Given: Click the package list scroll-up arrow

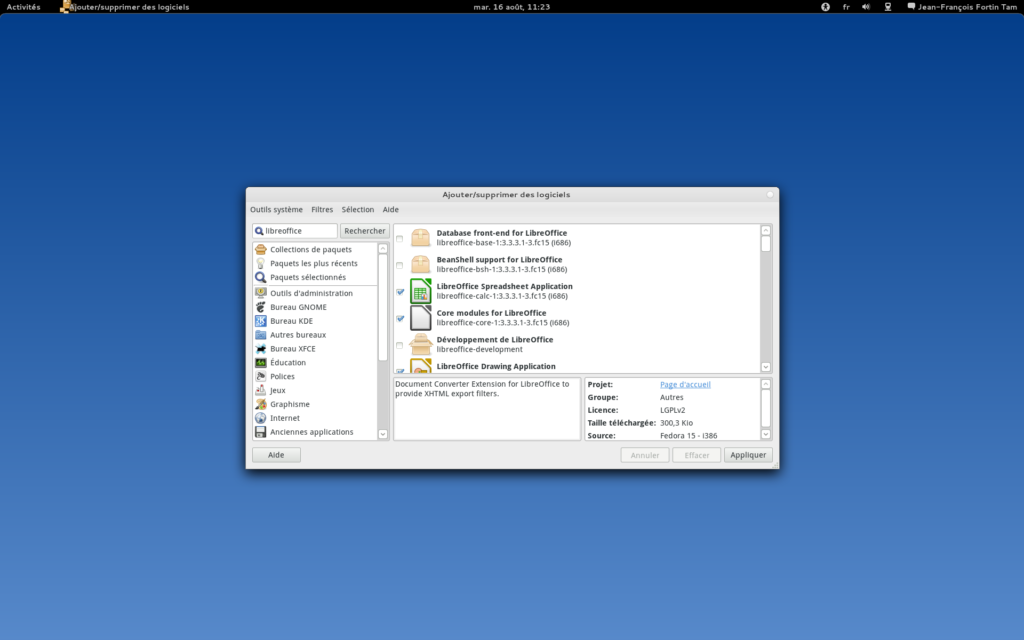Looking at the screenshot, I should coord(765,230).
